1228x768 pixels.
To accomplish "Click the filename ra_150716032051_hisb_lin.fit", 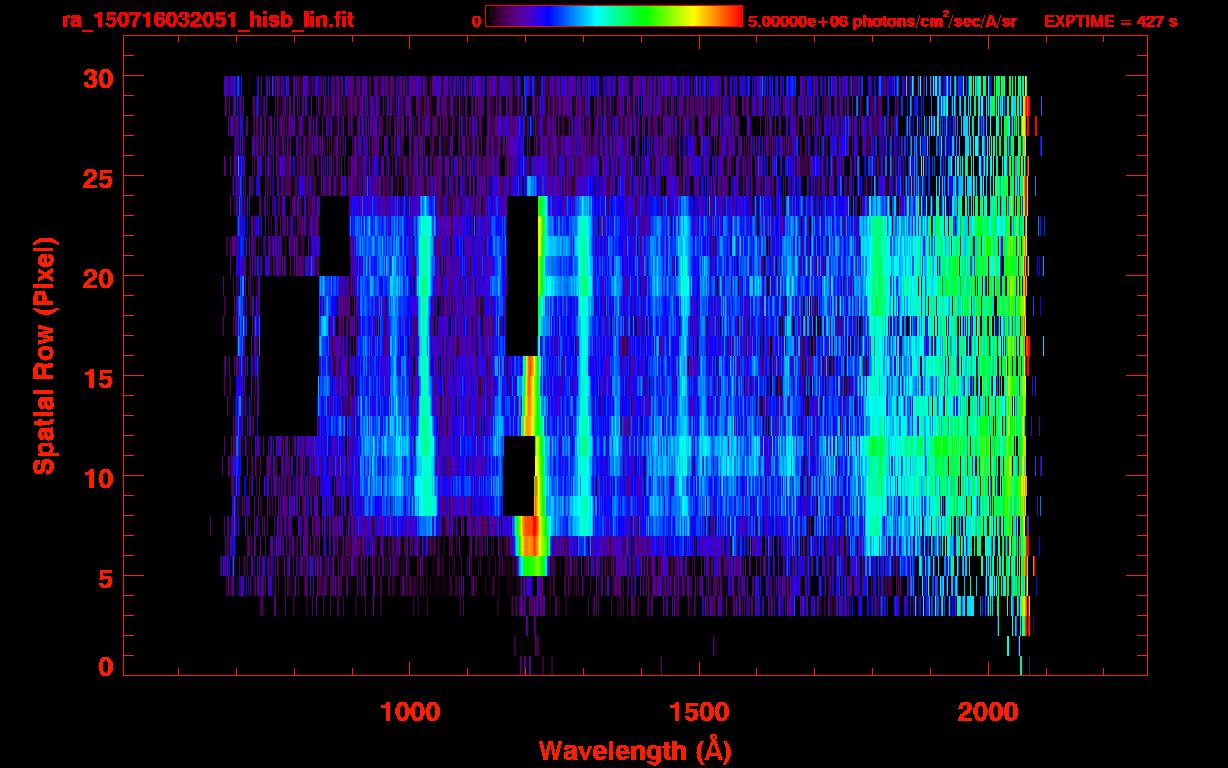I will (x=207, y=19).
